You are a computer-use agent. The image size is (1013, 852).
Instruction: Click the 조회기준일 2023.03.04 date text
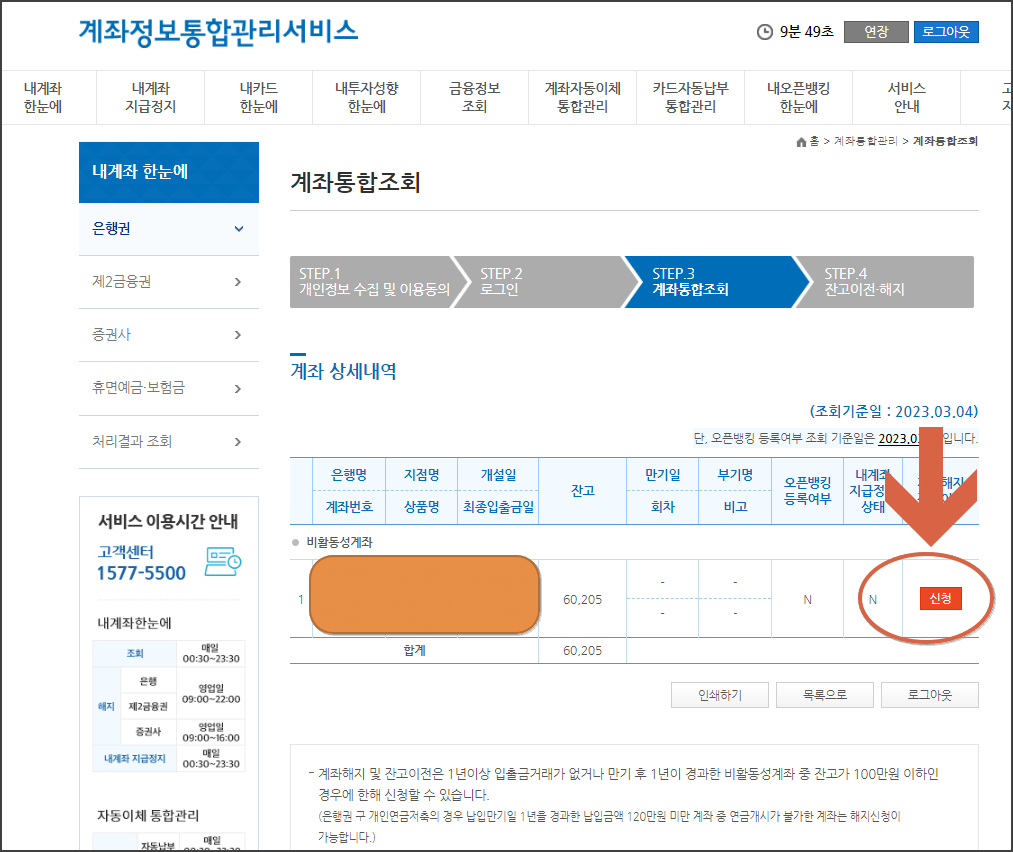(894, 411)
